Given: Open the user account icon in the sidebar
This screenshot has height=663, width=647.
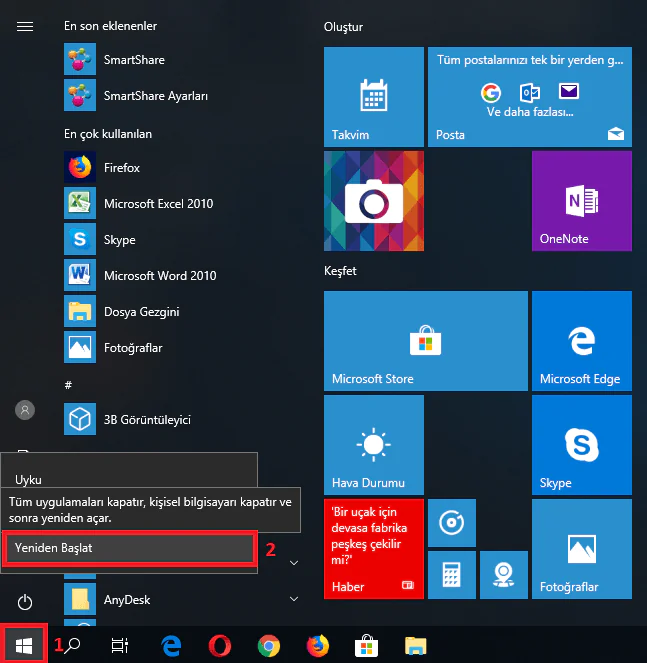Looking at the screenshot, I should coord(26,410).
